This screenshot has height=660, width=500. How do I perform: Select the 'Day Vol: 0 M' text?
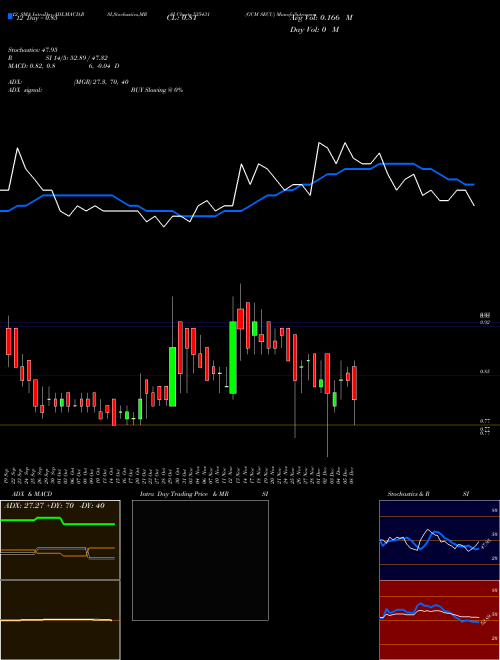click(314, 30)
